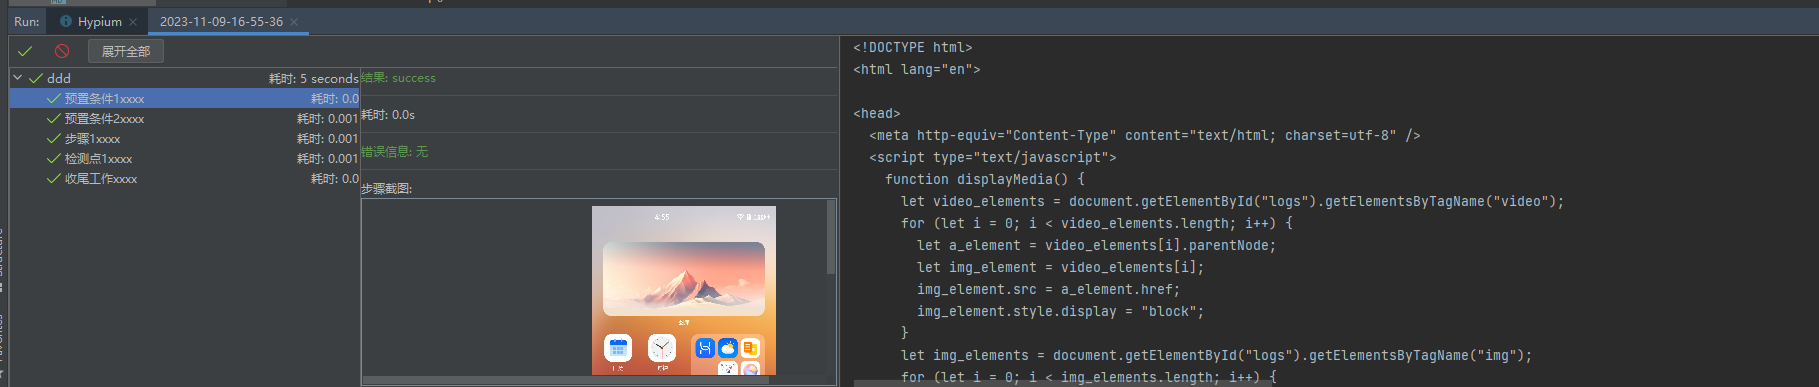Click the meta http-equiv code line
The height and width of the screenshot is (387, 1819).
pos(1144,135)
